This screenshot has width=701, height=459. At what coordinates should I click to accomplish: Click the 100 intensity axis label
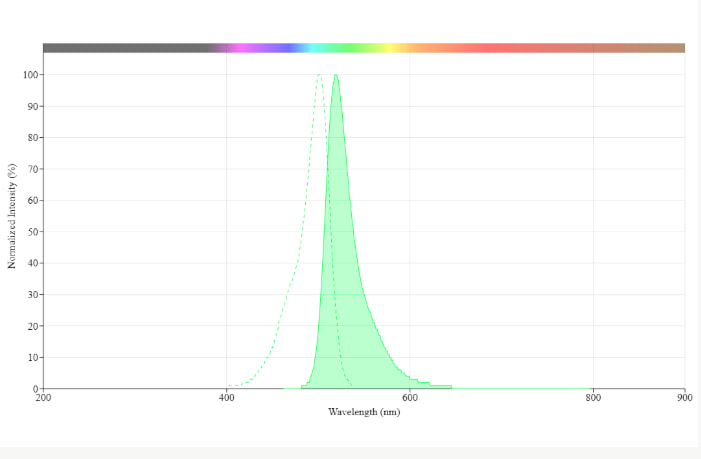point(30,75)
